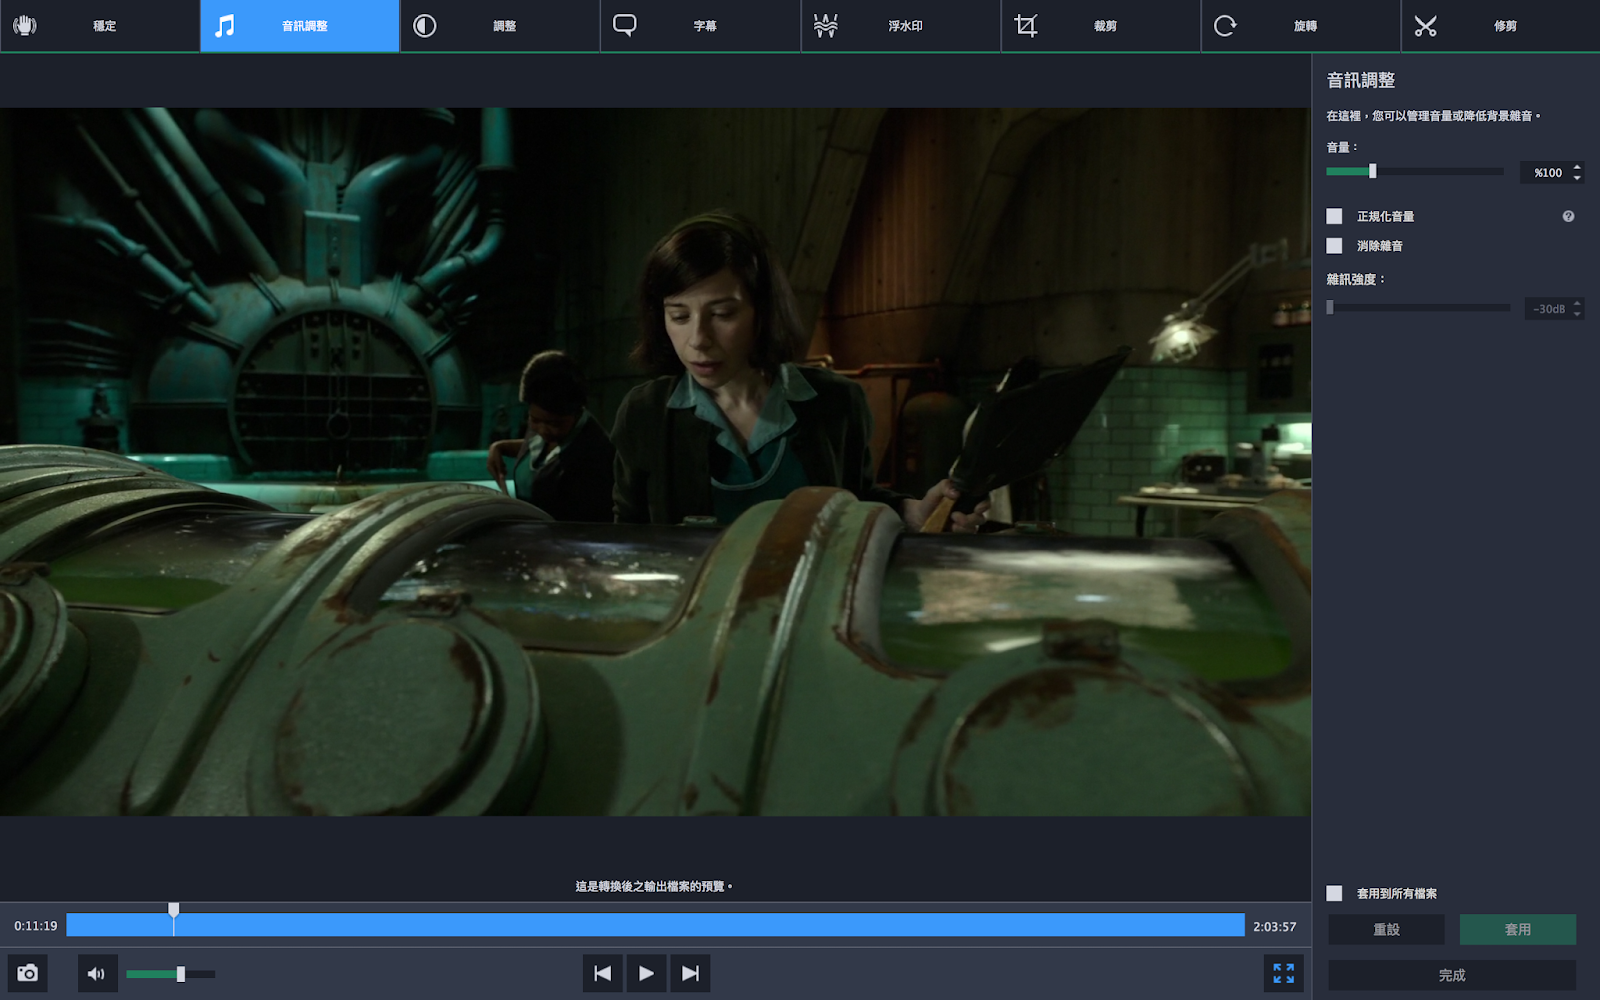Open the 浮水印 watermark tab
Image resolution: width=1600 pixels, height=1000 pixels.
[900, 26]
